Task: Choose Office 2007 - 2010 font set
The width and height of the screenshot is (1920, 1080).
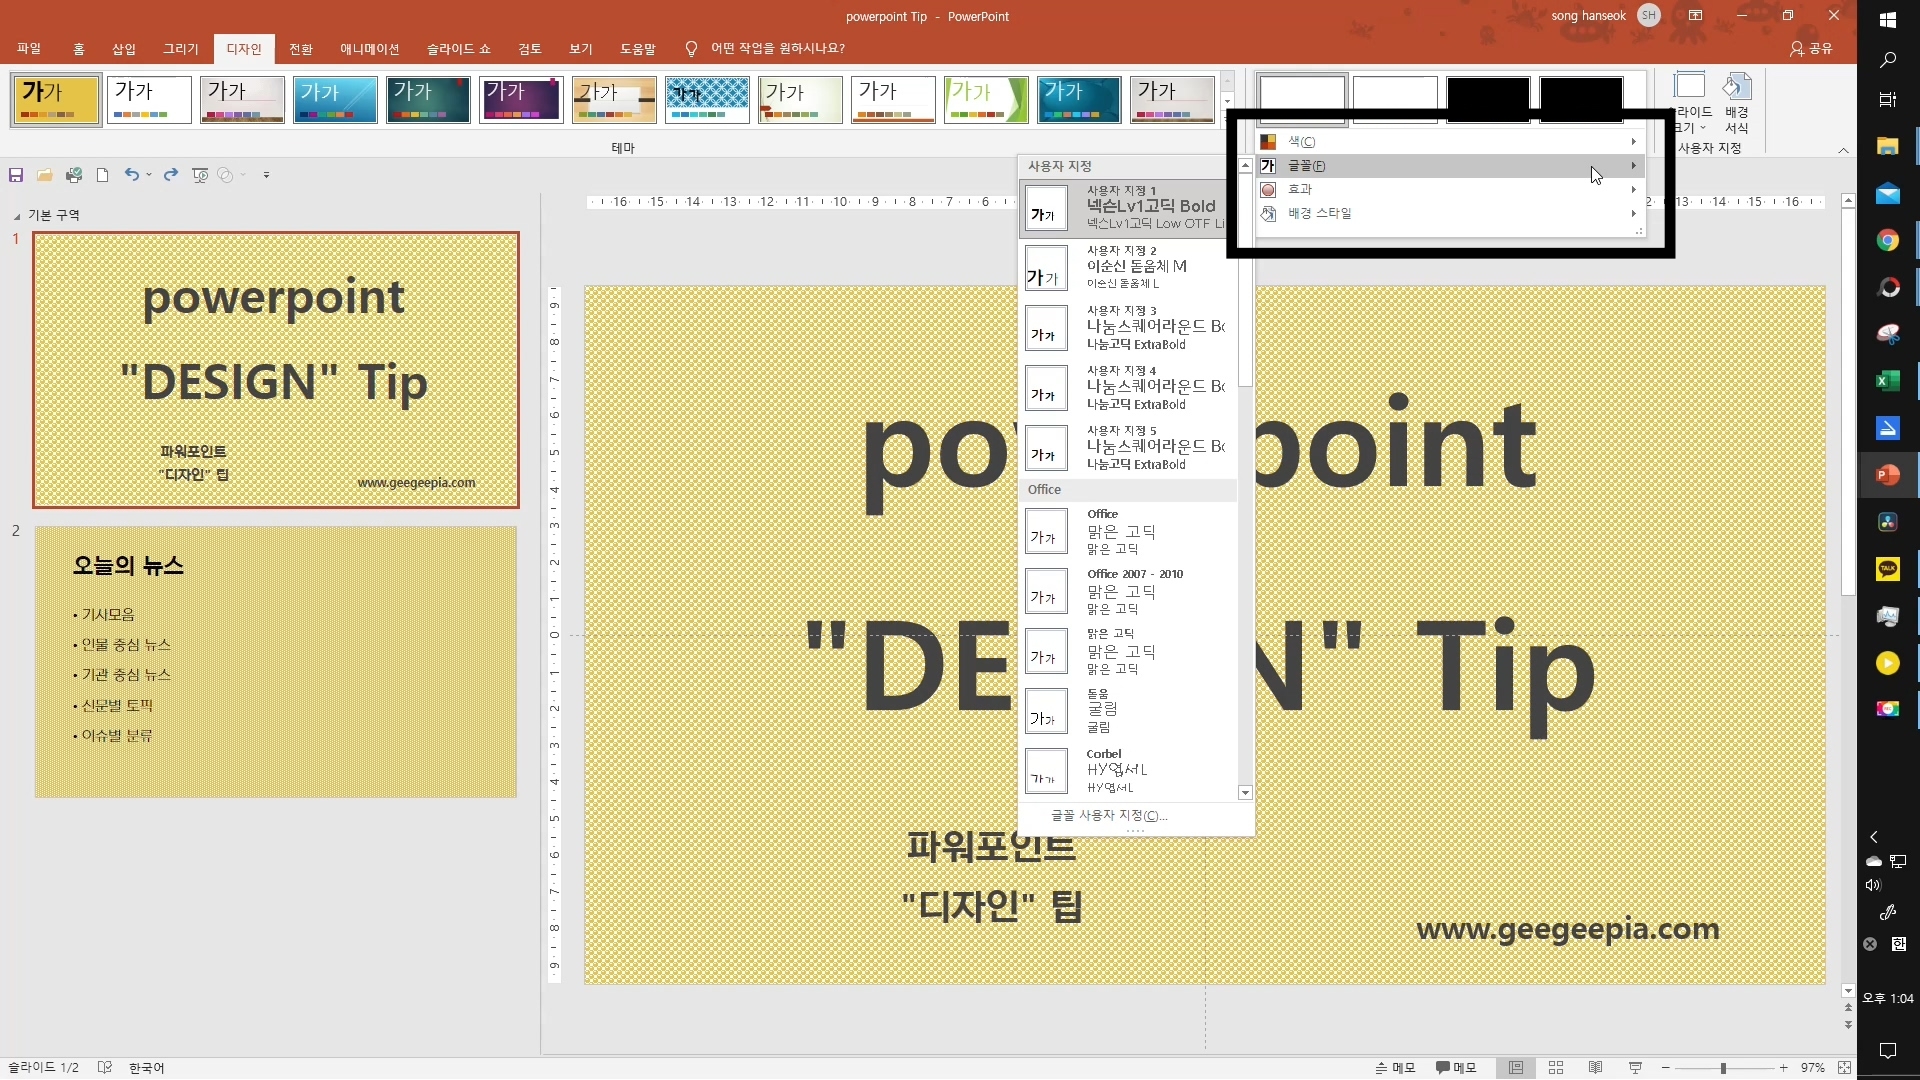Action: [1128, 591]
